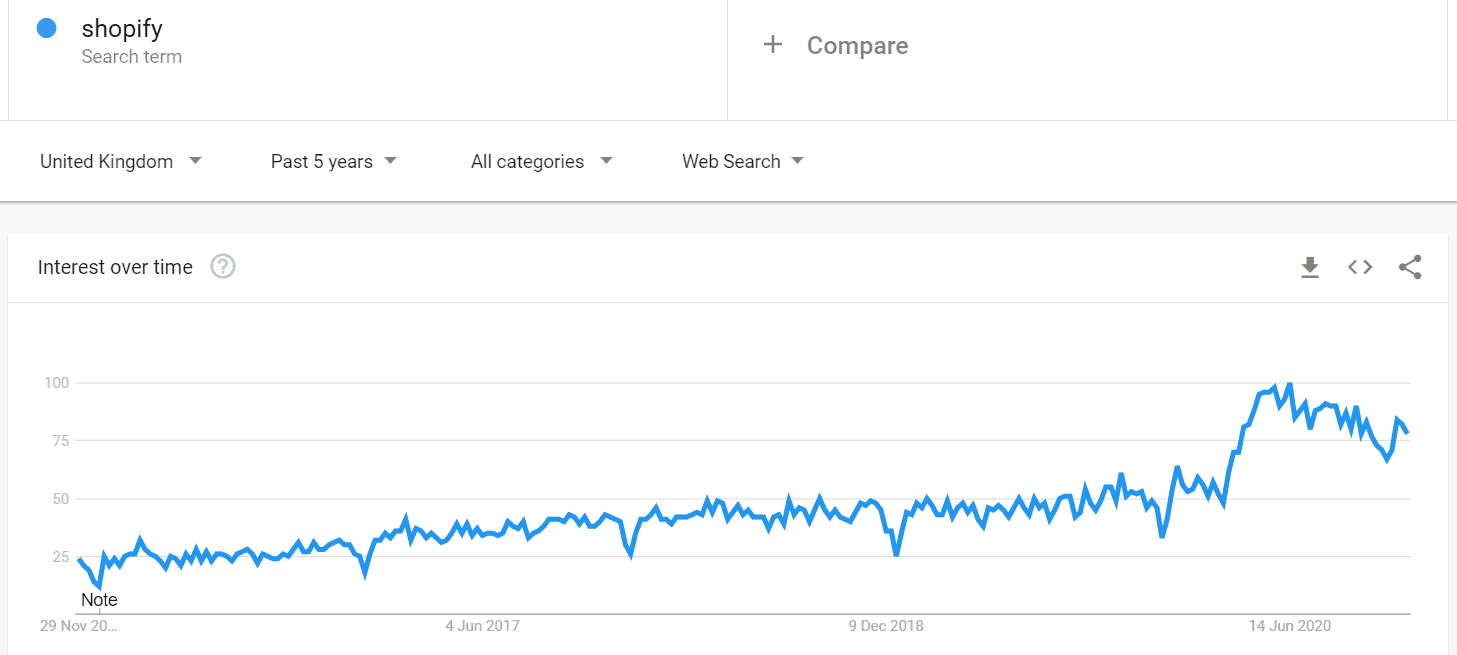Click the Note marker on the chart
This screenshot has width=1457, height=655.
coord(99,600)
